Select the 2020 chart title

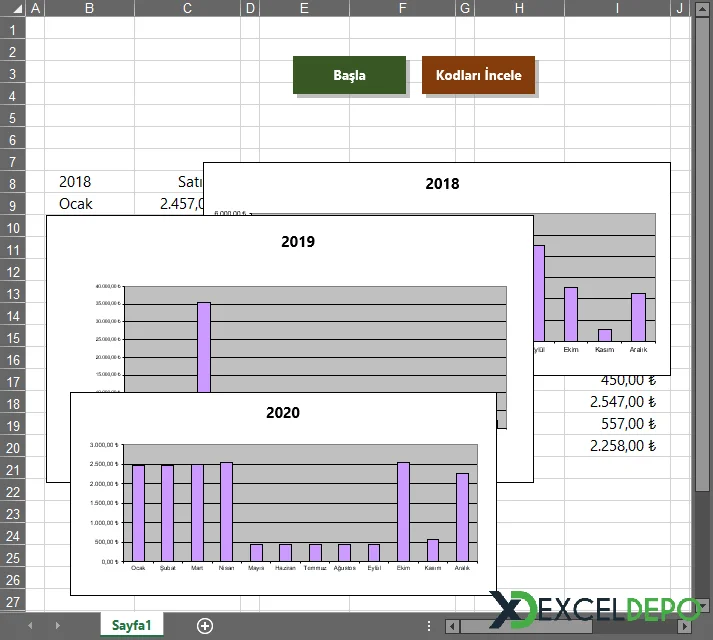point(282,412)
